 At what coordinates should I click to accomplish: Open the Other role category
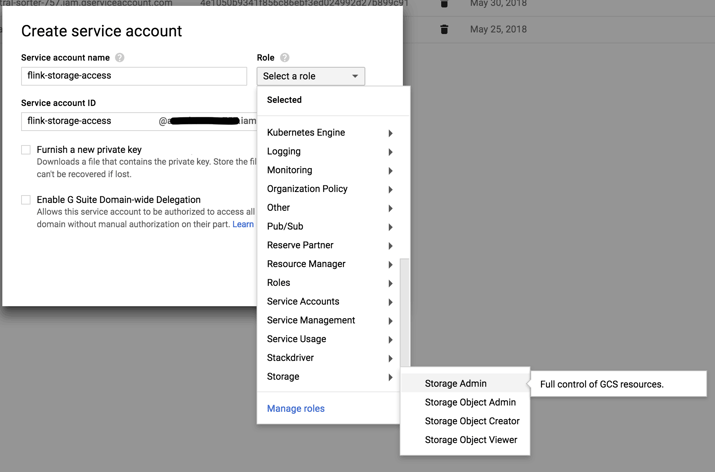click(328, 207)
